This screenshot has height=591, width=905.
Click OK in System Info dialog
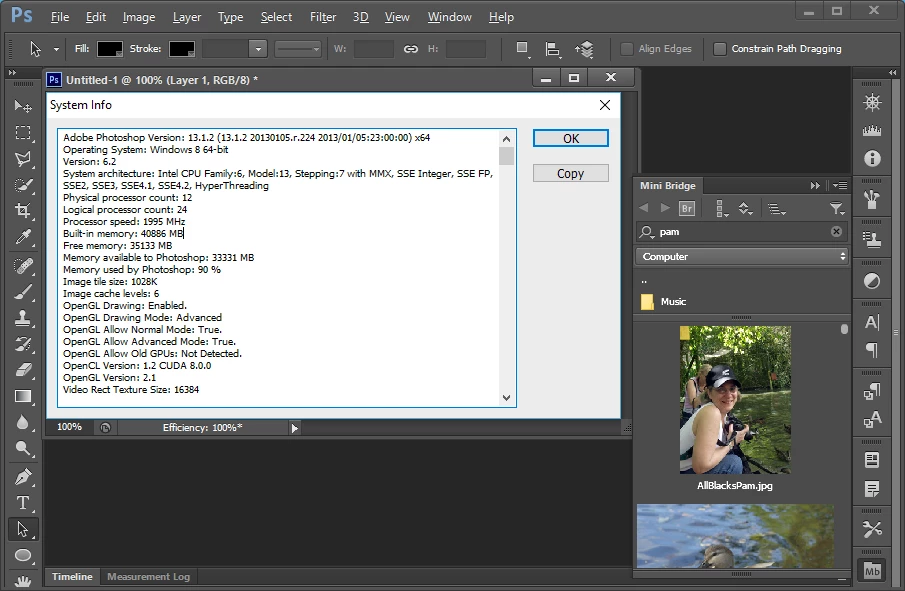coord(571,139)
